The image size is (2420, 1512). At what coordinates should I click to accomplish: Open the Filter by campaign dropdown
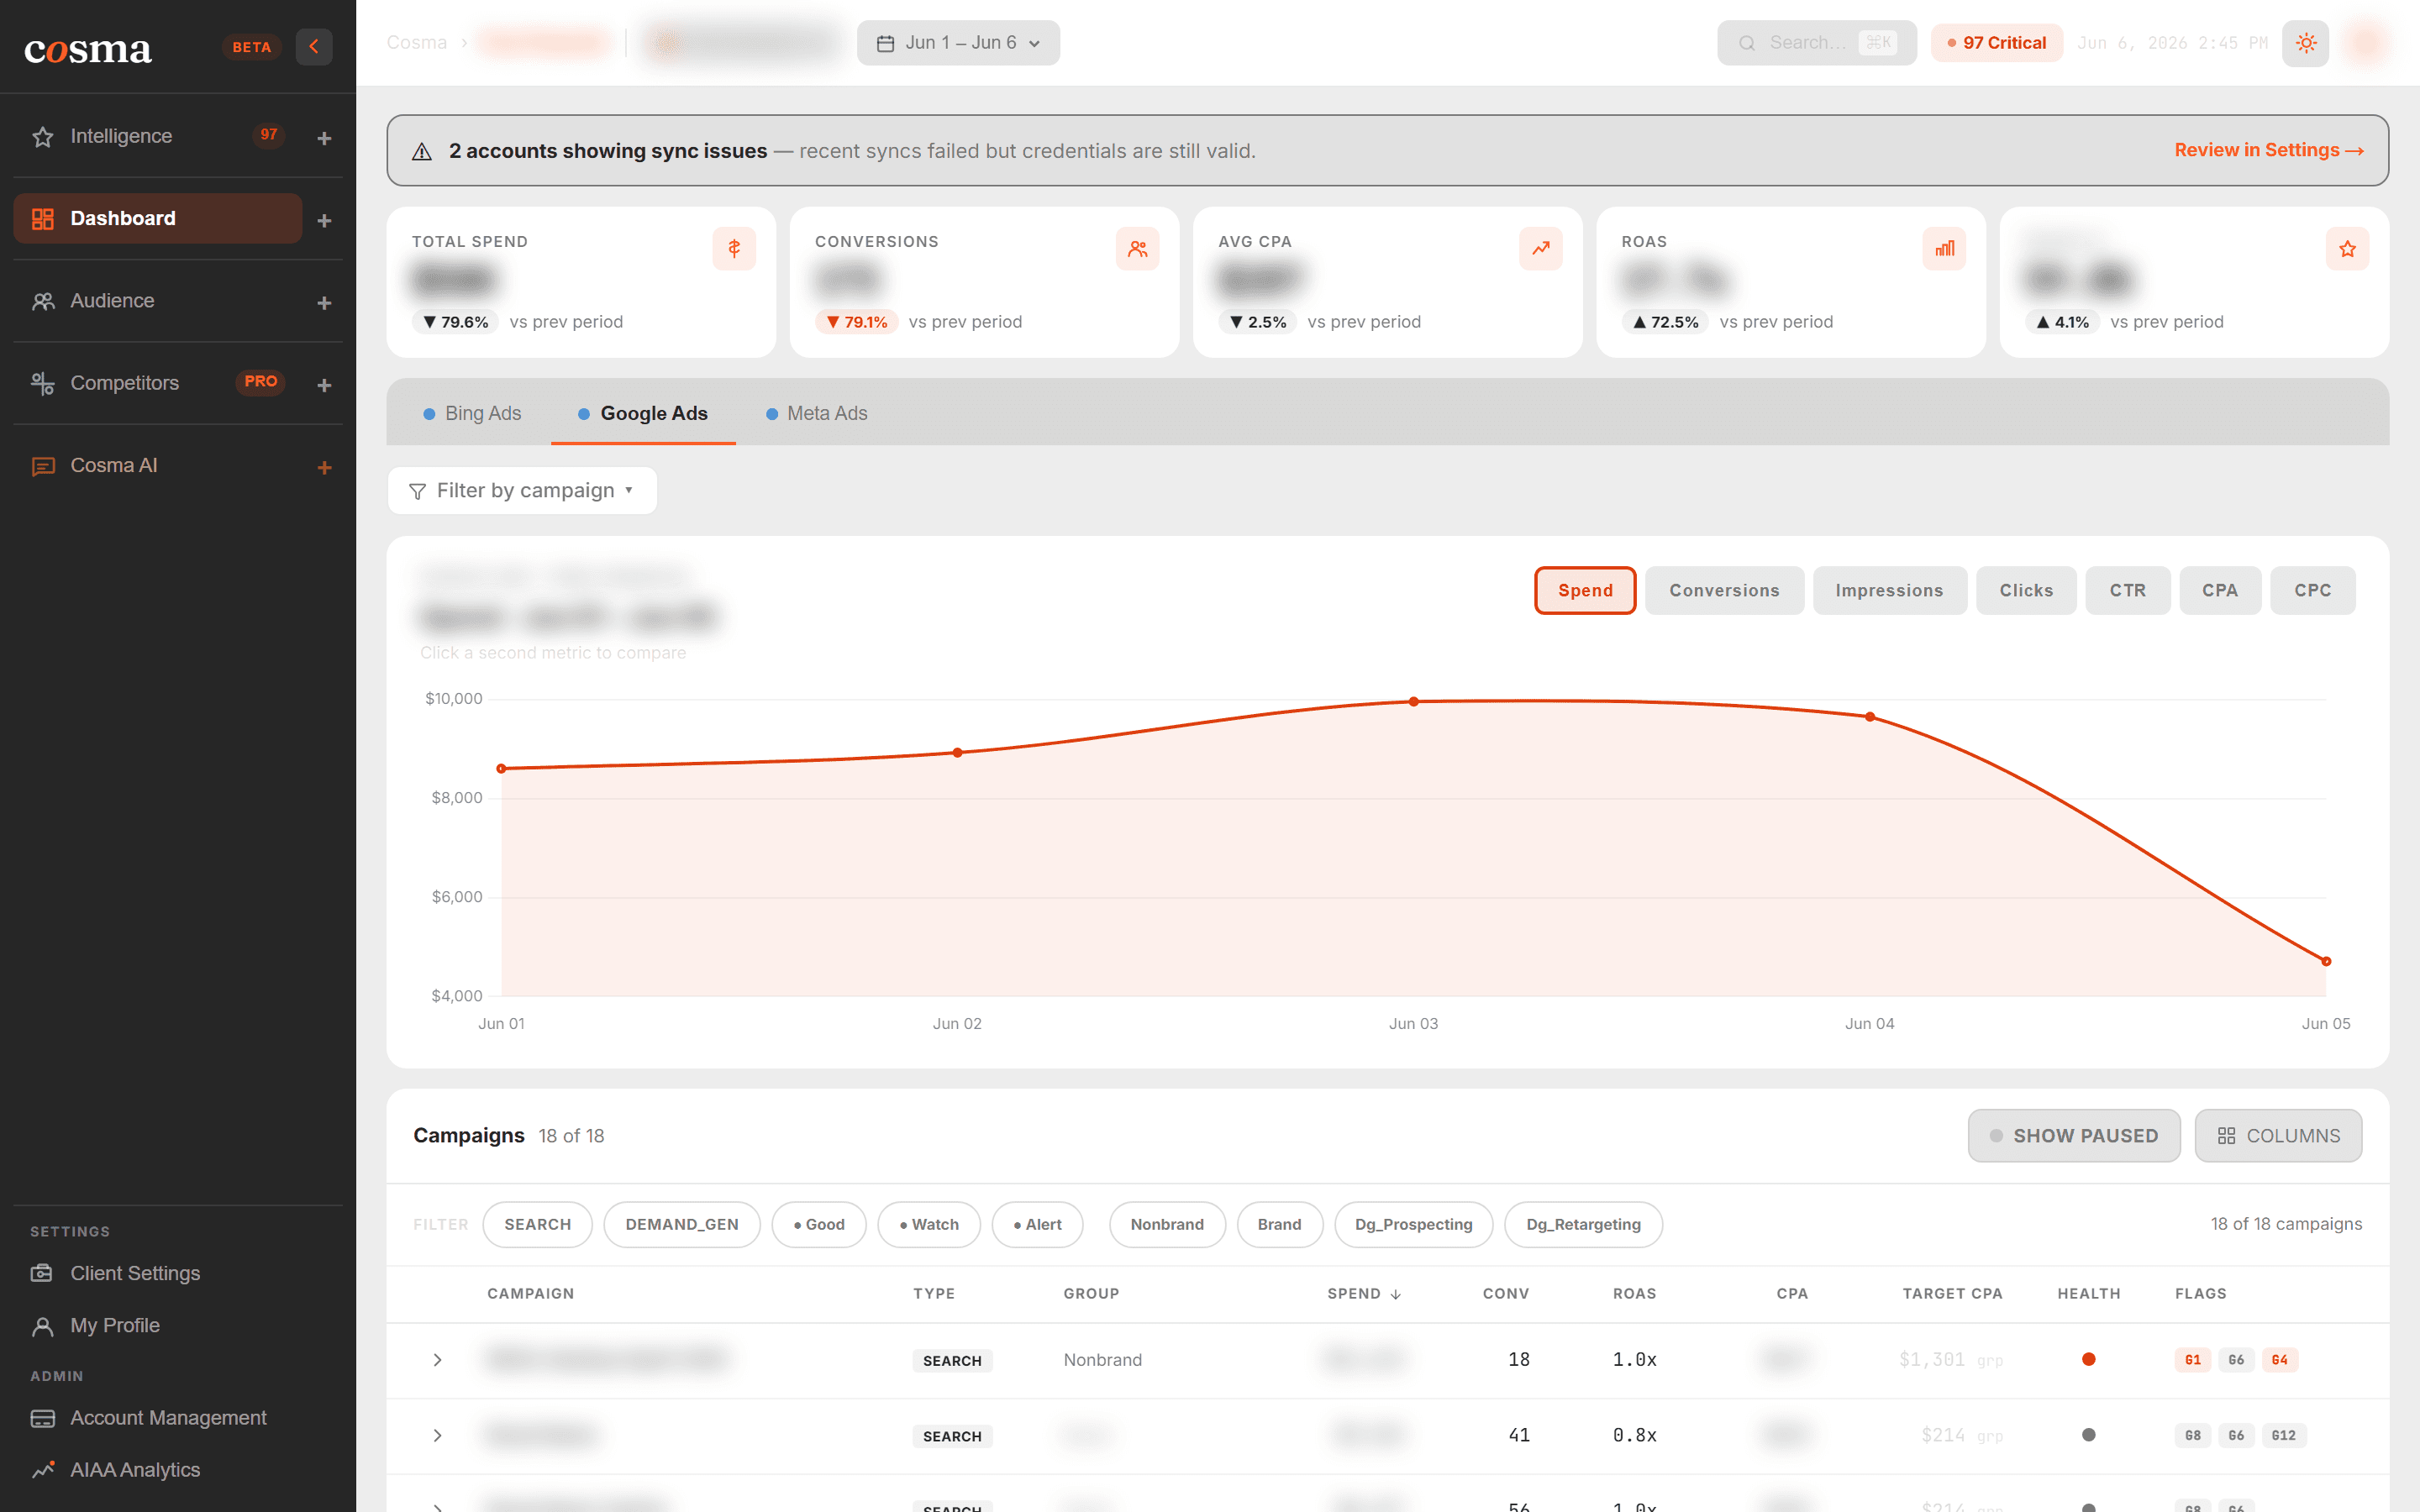[x=522, y=491]
